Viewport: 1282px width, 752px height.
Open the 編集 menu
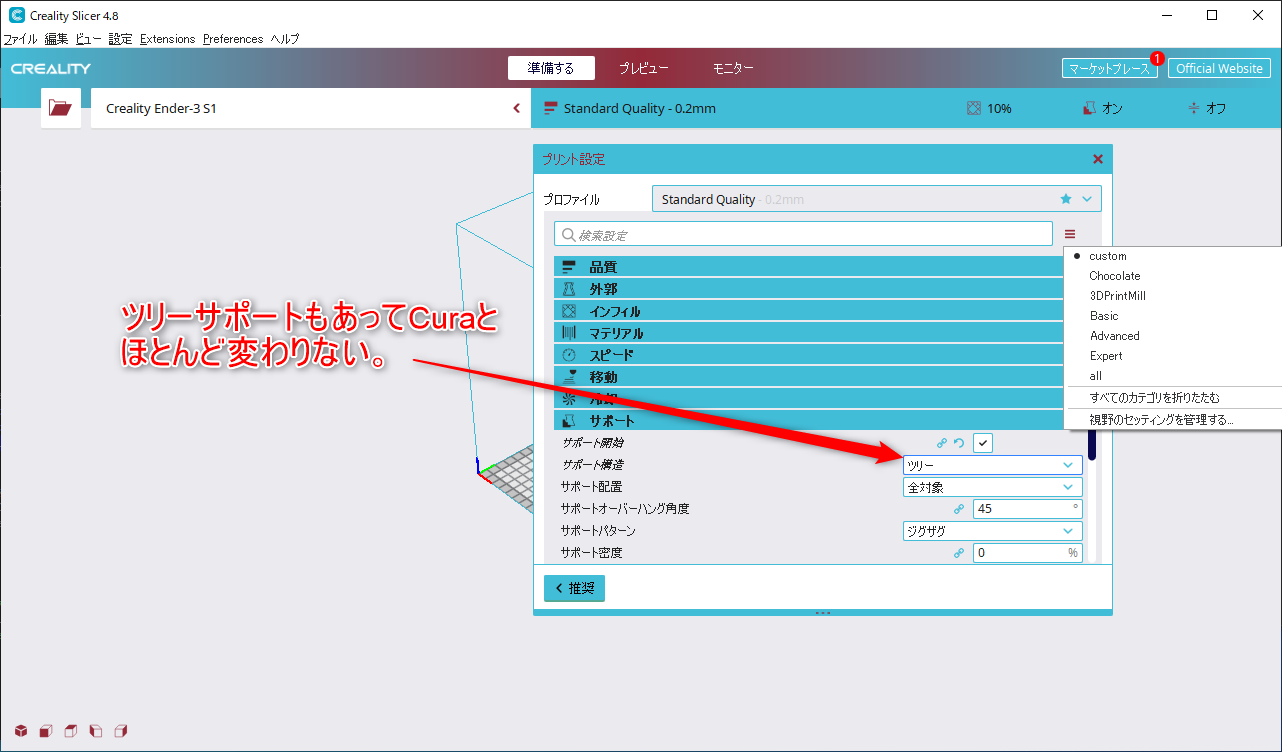tap(57, 39)
